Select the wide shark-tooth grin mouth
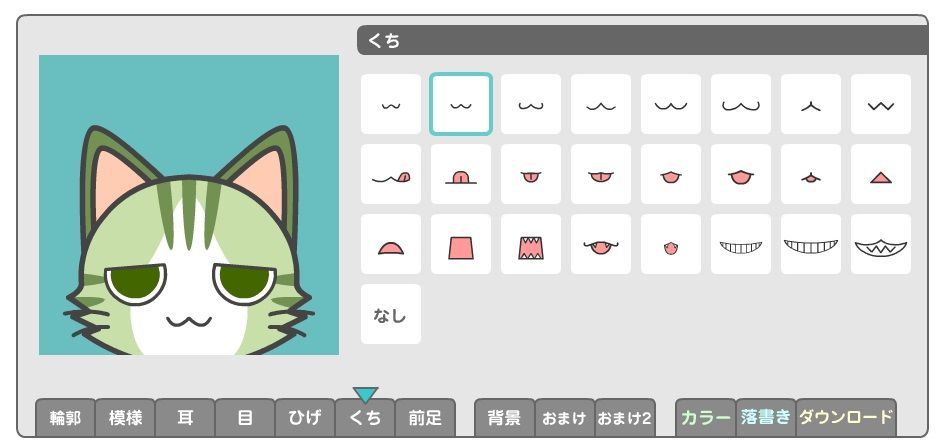 (881, 244)
